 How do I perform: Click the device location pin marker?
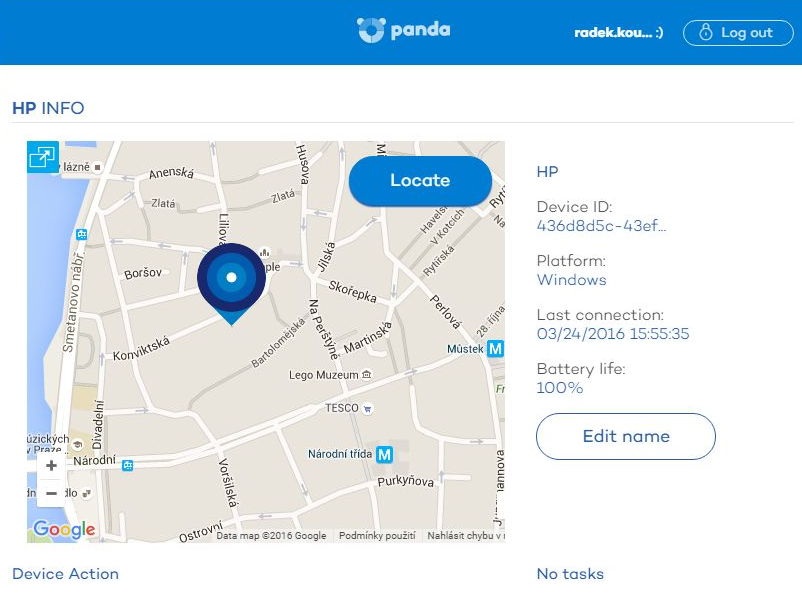pyautogui.click(x=231, y=278)
